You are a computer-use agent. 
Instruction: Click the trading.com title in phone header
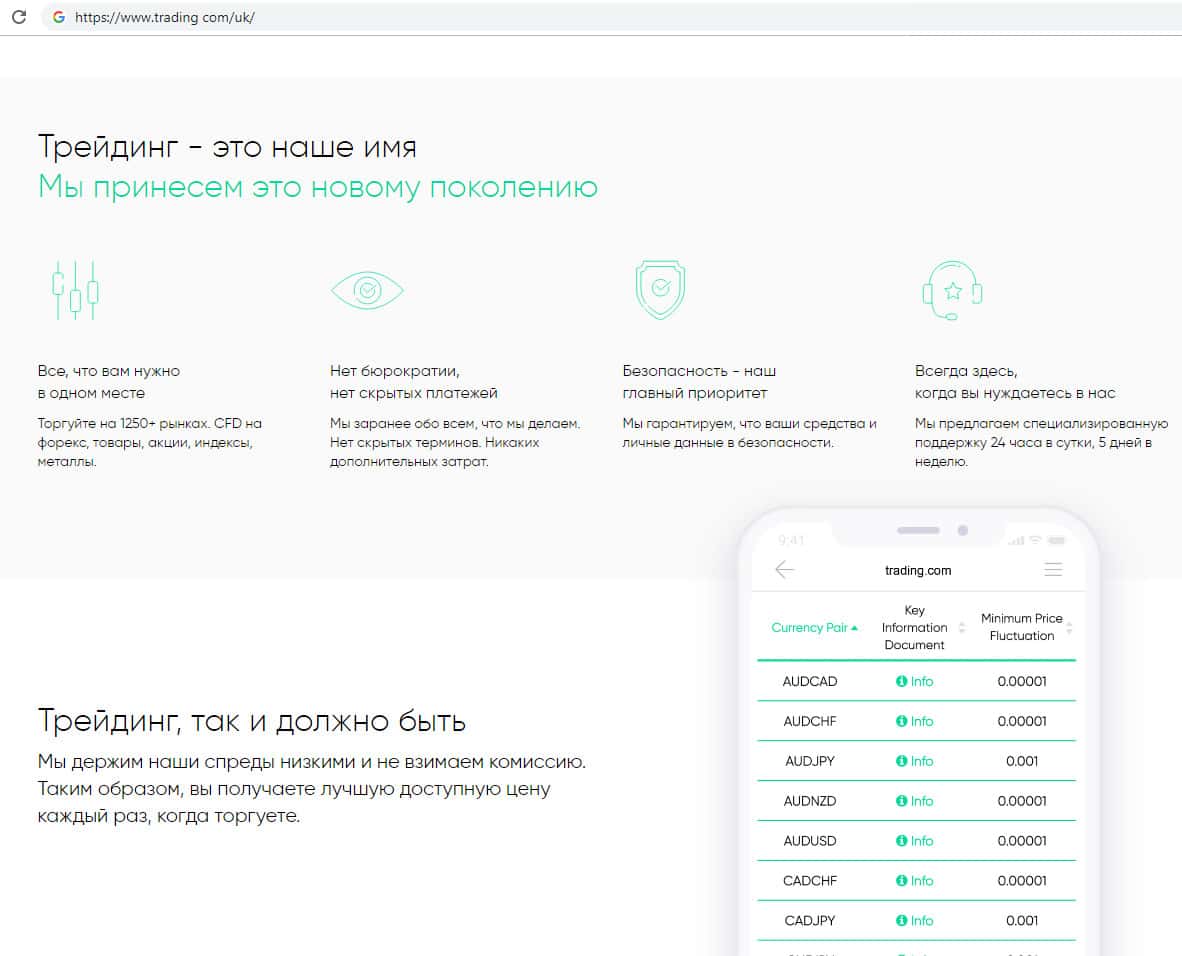click(x=917, y=571)
